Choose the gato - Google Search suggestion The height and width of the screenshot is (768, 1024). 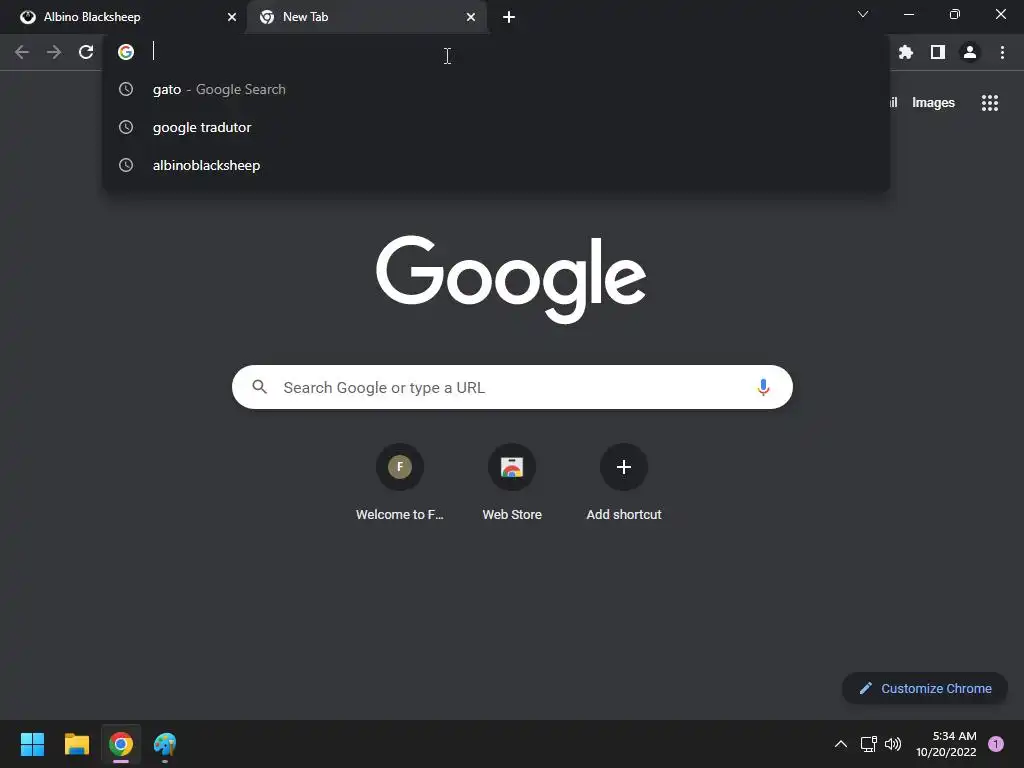pos(496,89)
